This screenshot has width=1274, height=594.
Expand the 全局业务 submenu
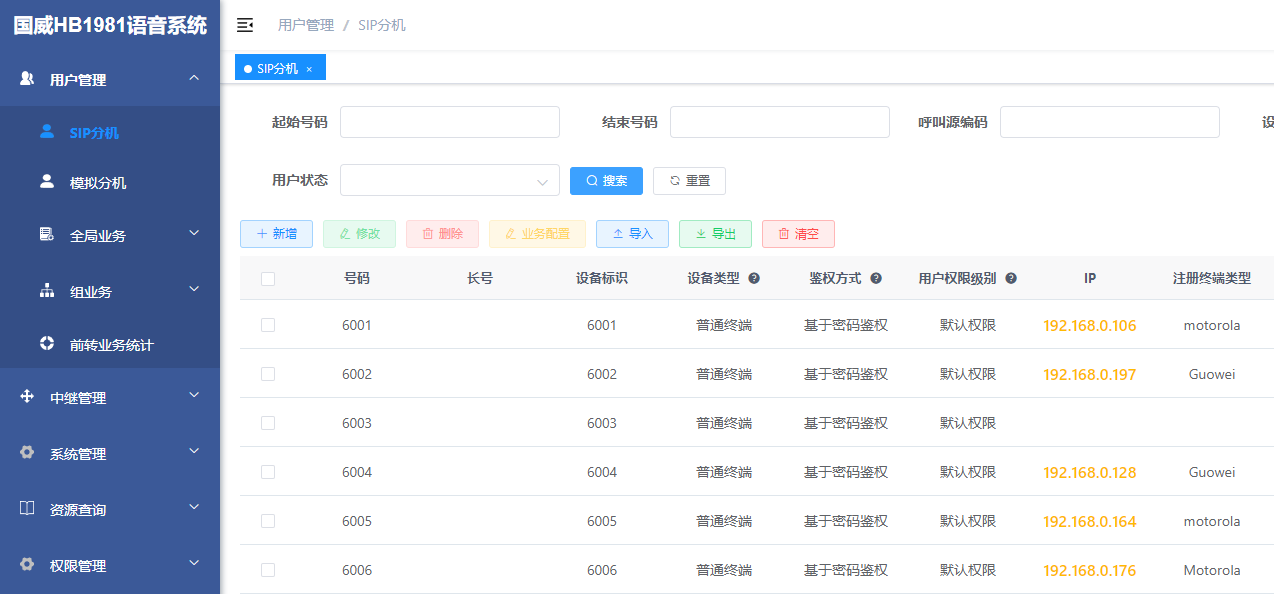pos(110,236)
